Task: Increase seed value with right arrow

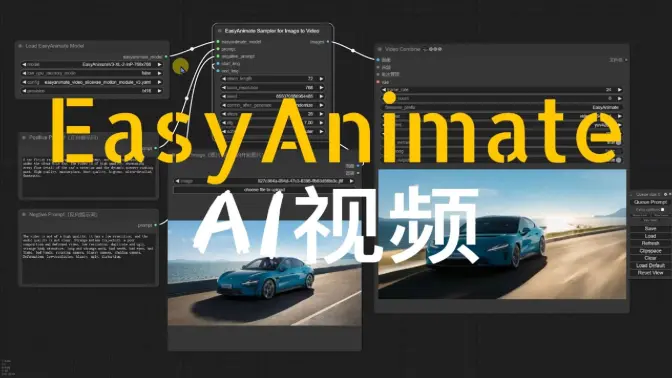Action: (x=321, y=96)
